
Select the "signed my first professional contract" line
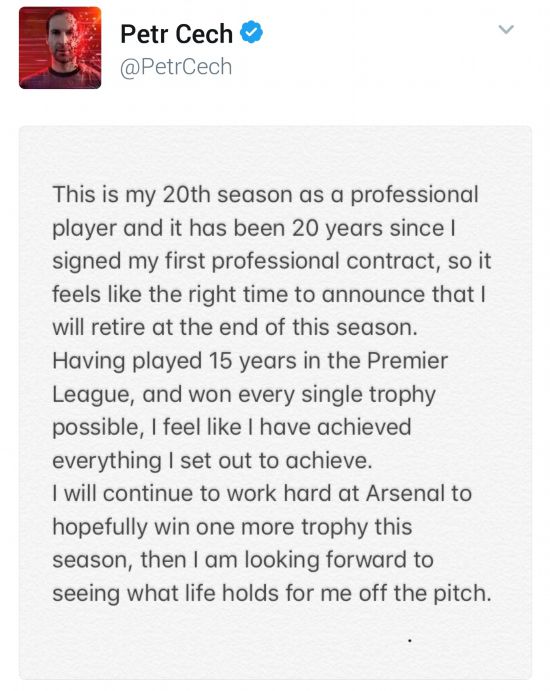pyautogui.click(x=271, y=261)
